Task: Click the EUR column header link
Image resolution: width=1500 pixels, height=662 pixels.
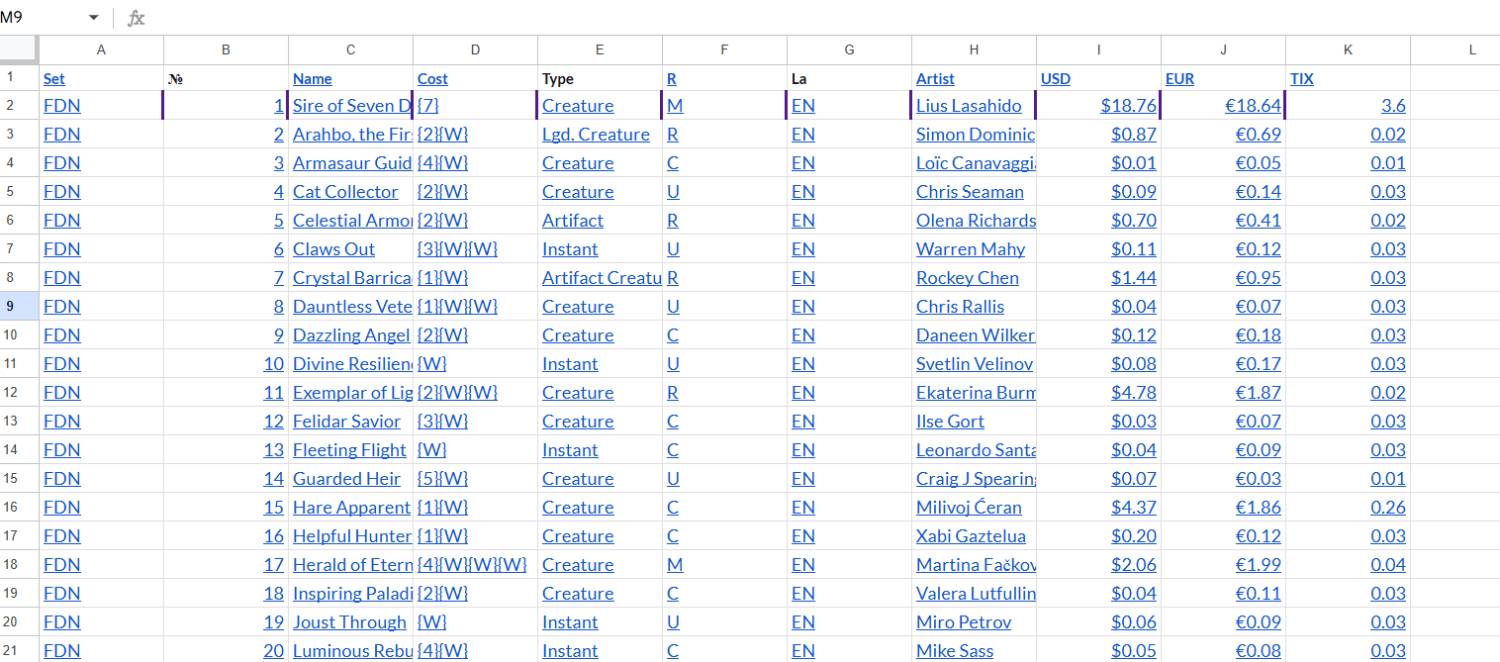Action: click(x=1179, y=78)
